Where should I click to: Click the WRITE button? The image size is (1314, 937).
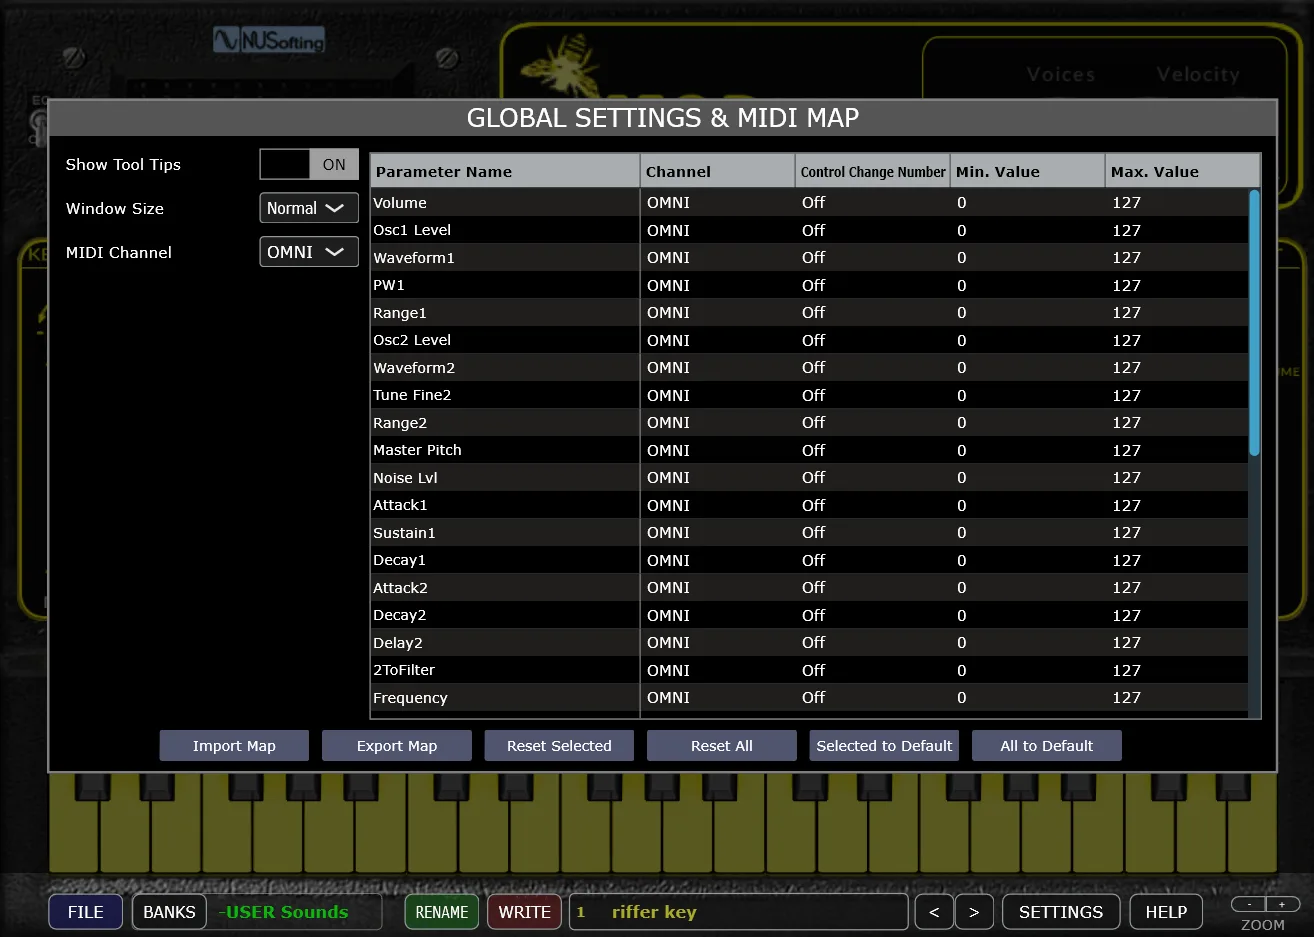tap(524, 912)
